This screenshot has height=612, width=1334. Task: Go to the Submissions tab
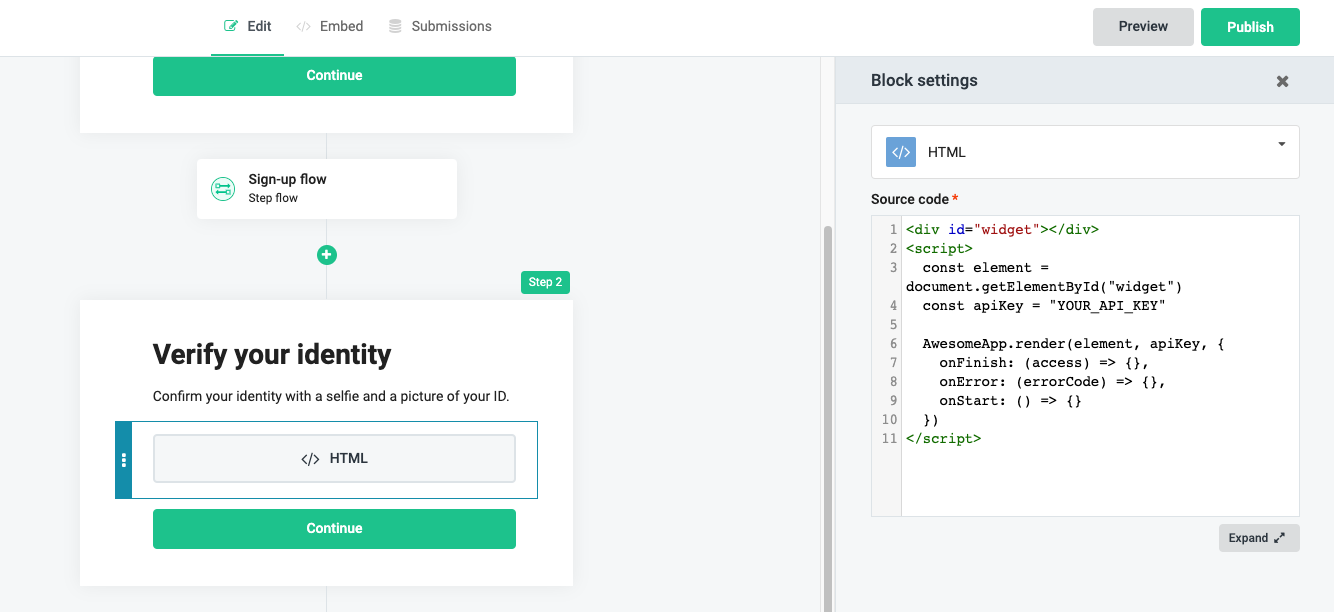pyautogui.click(x=440, y=27)
